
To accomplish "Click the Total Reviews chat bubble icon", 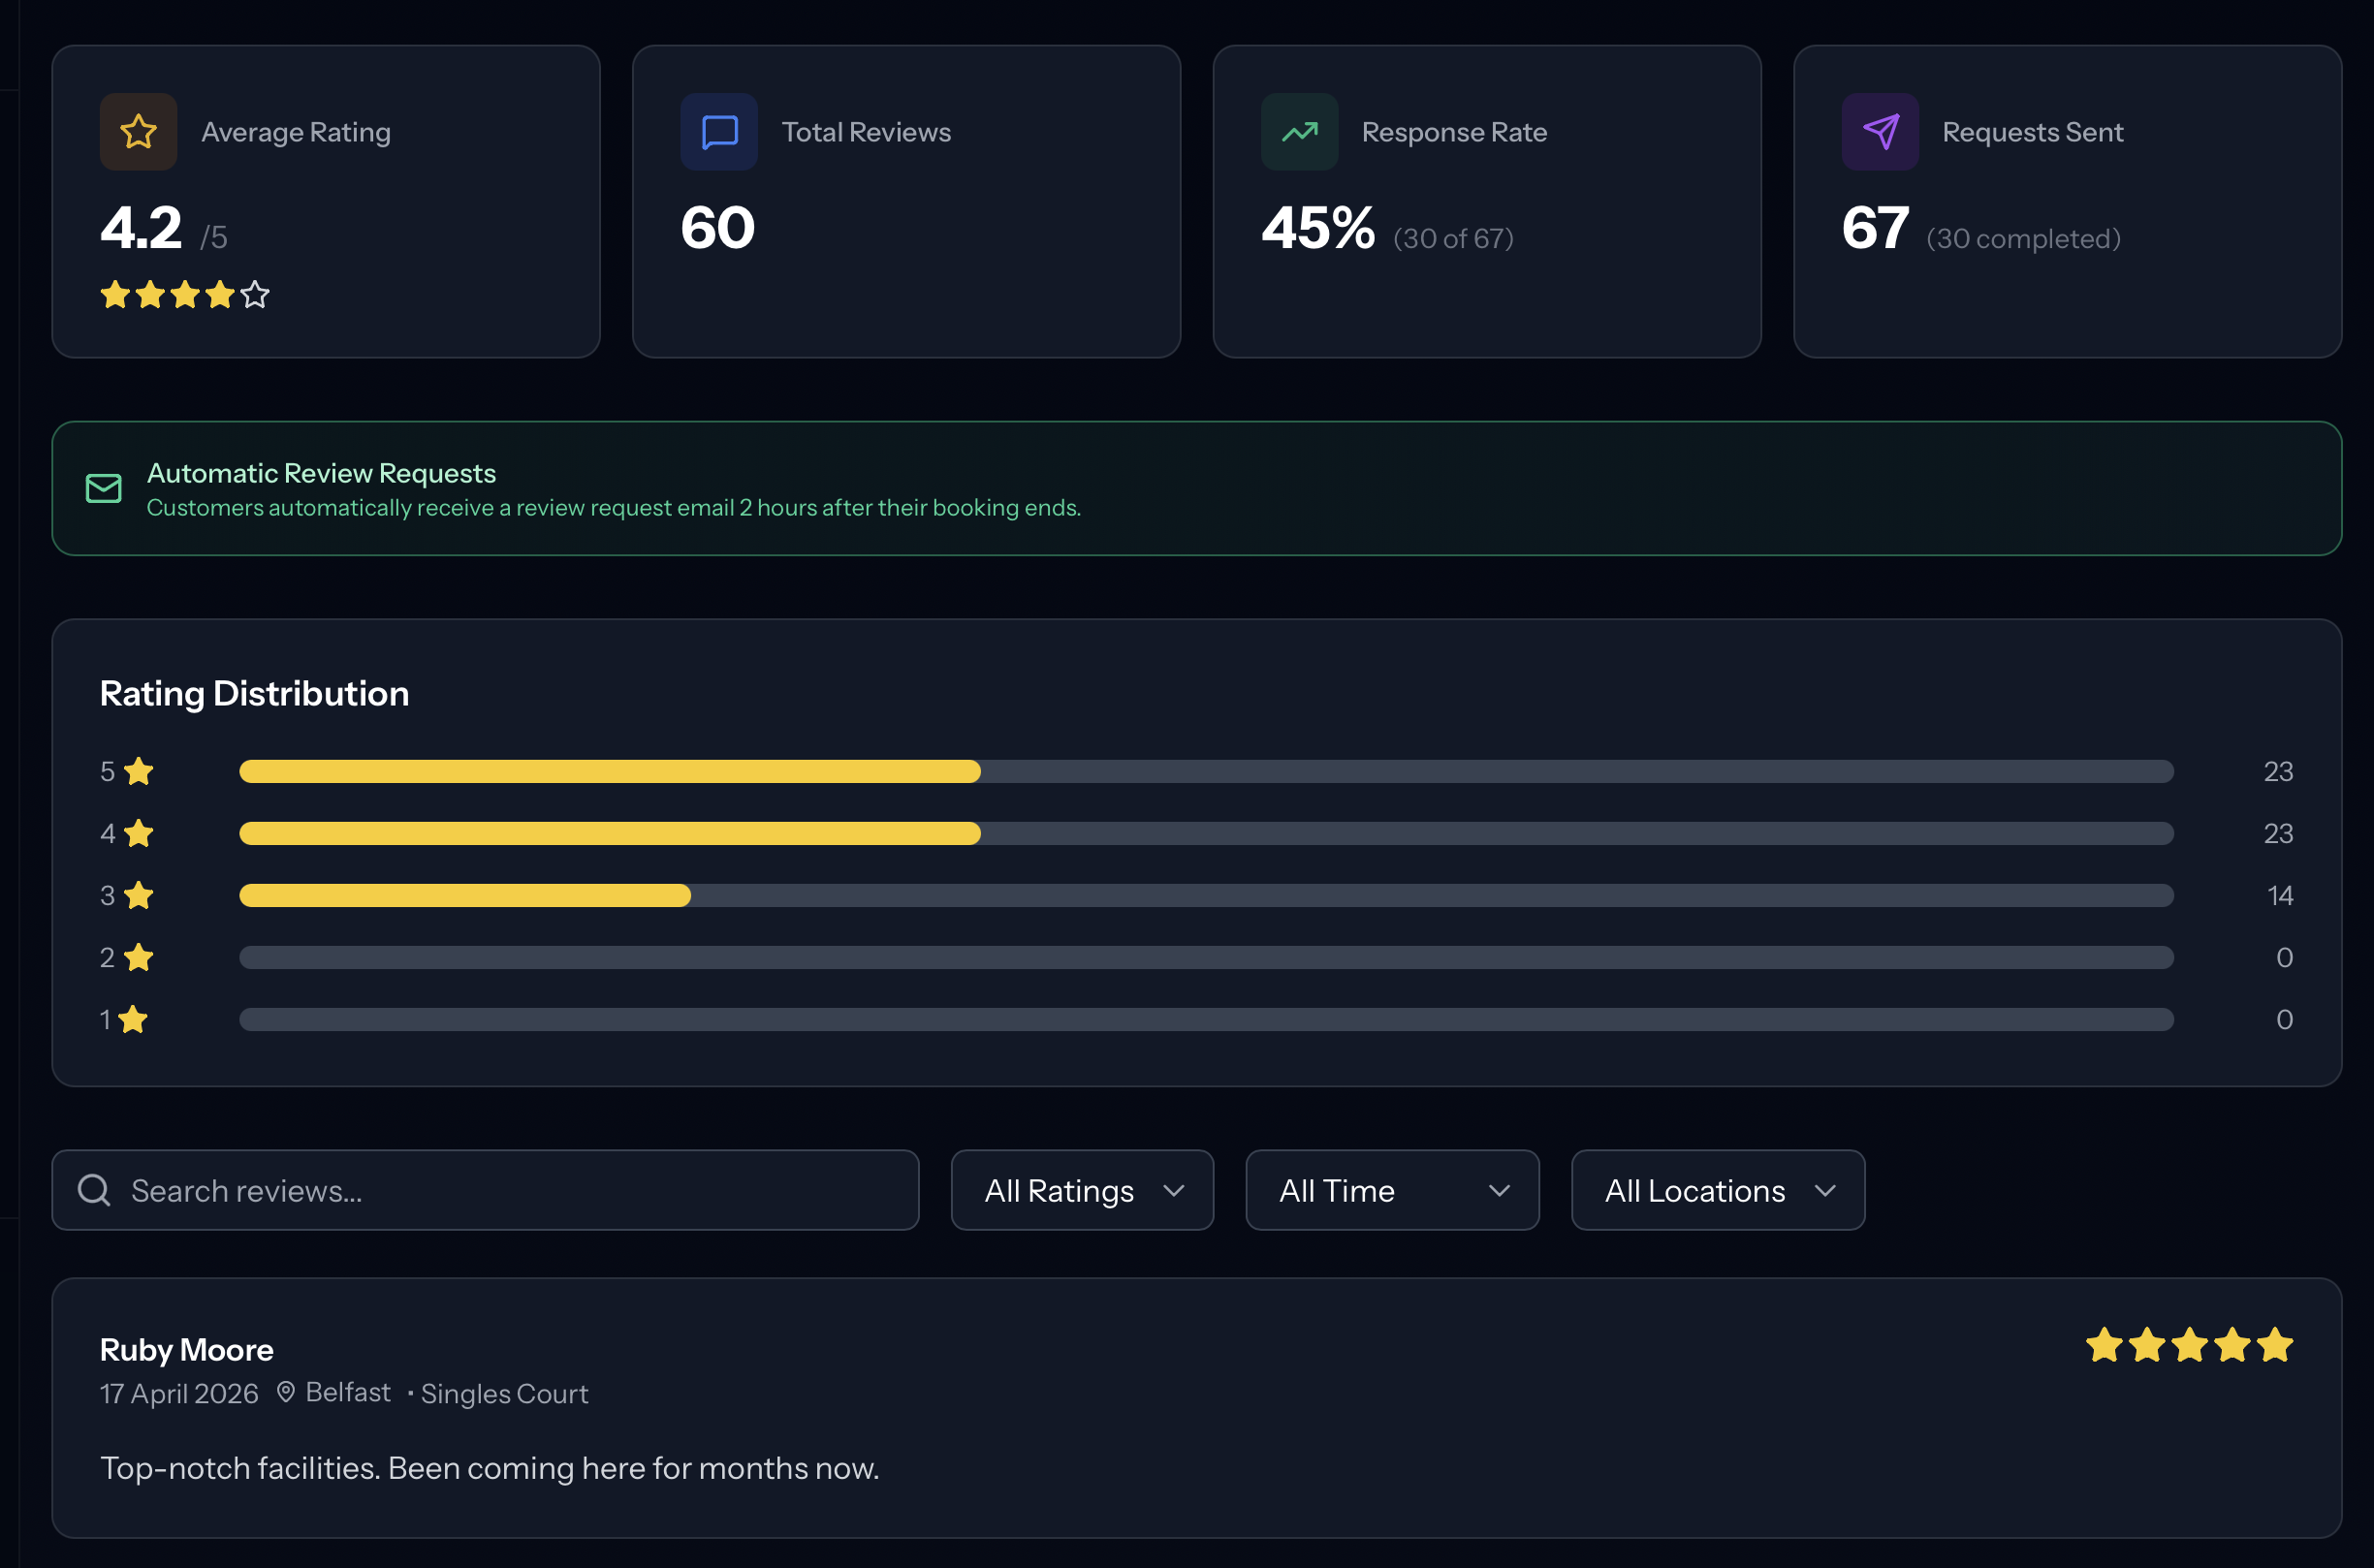I will (x=719, y=132).
